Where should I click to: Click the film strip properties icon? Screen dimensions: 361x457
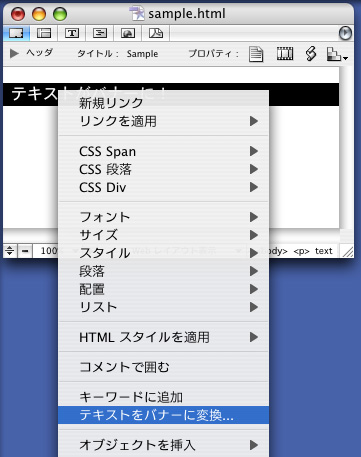(x=285, y=54)
